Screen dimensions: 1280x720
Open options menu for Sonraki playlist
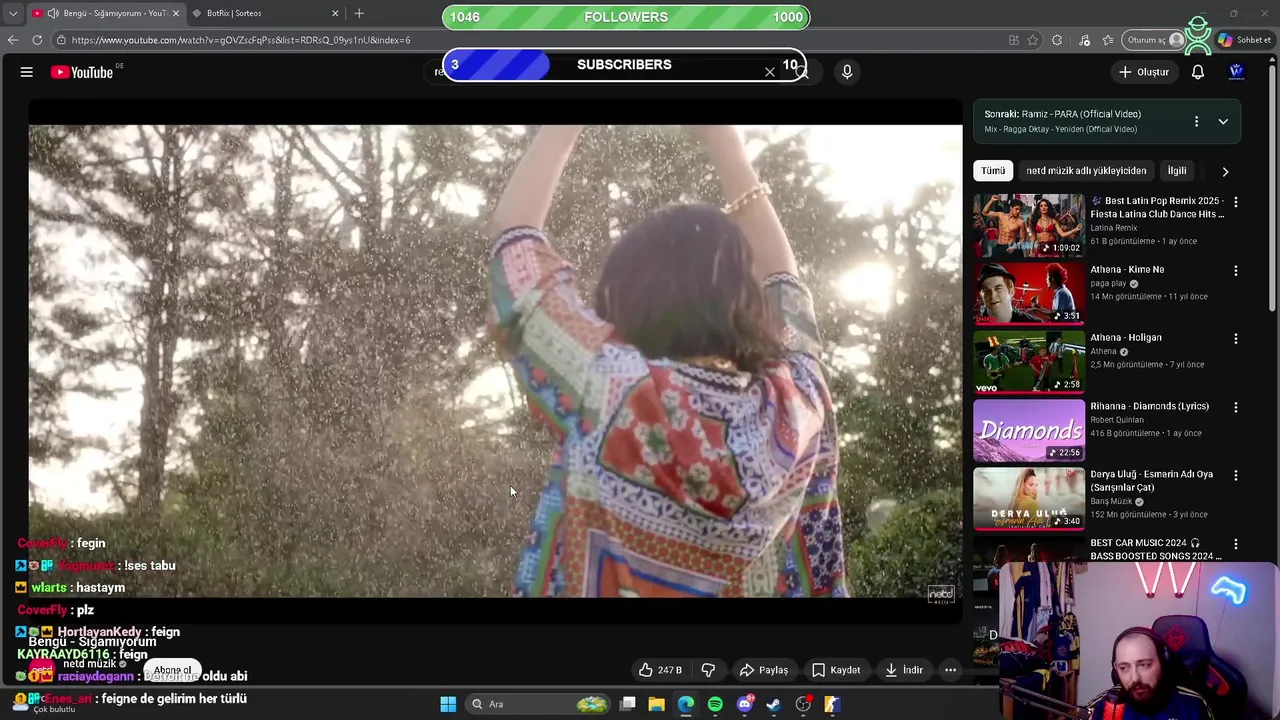point(1196,122)
